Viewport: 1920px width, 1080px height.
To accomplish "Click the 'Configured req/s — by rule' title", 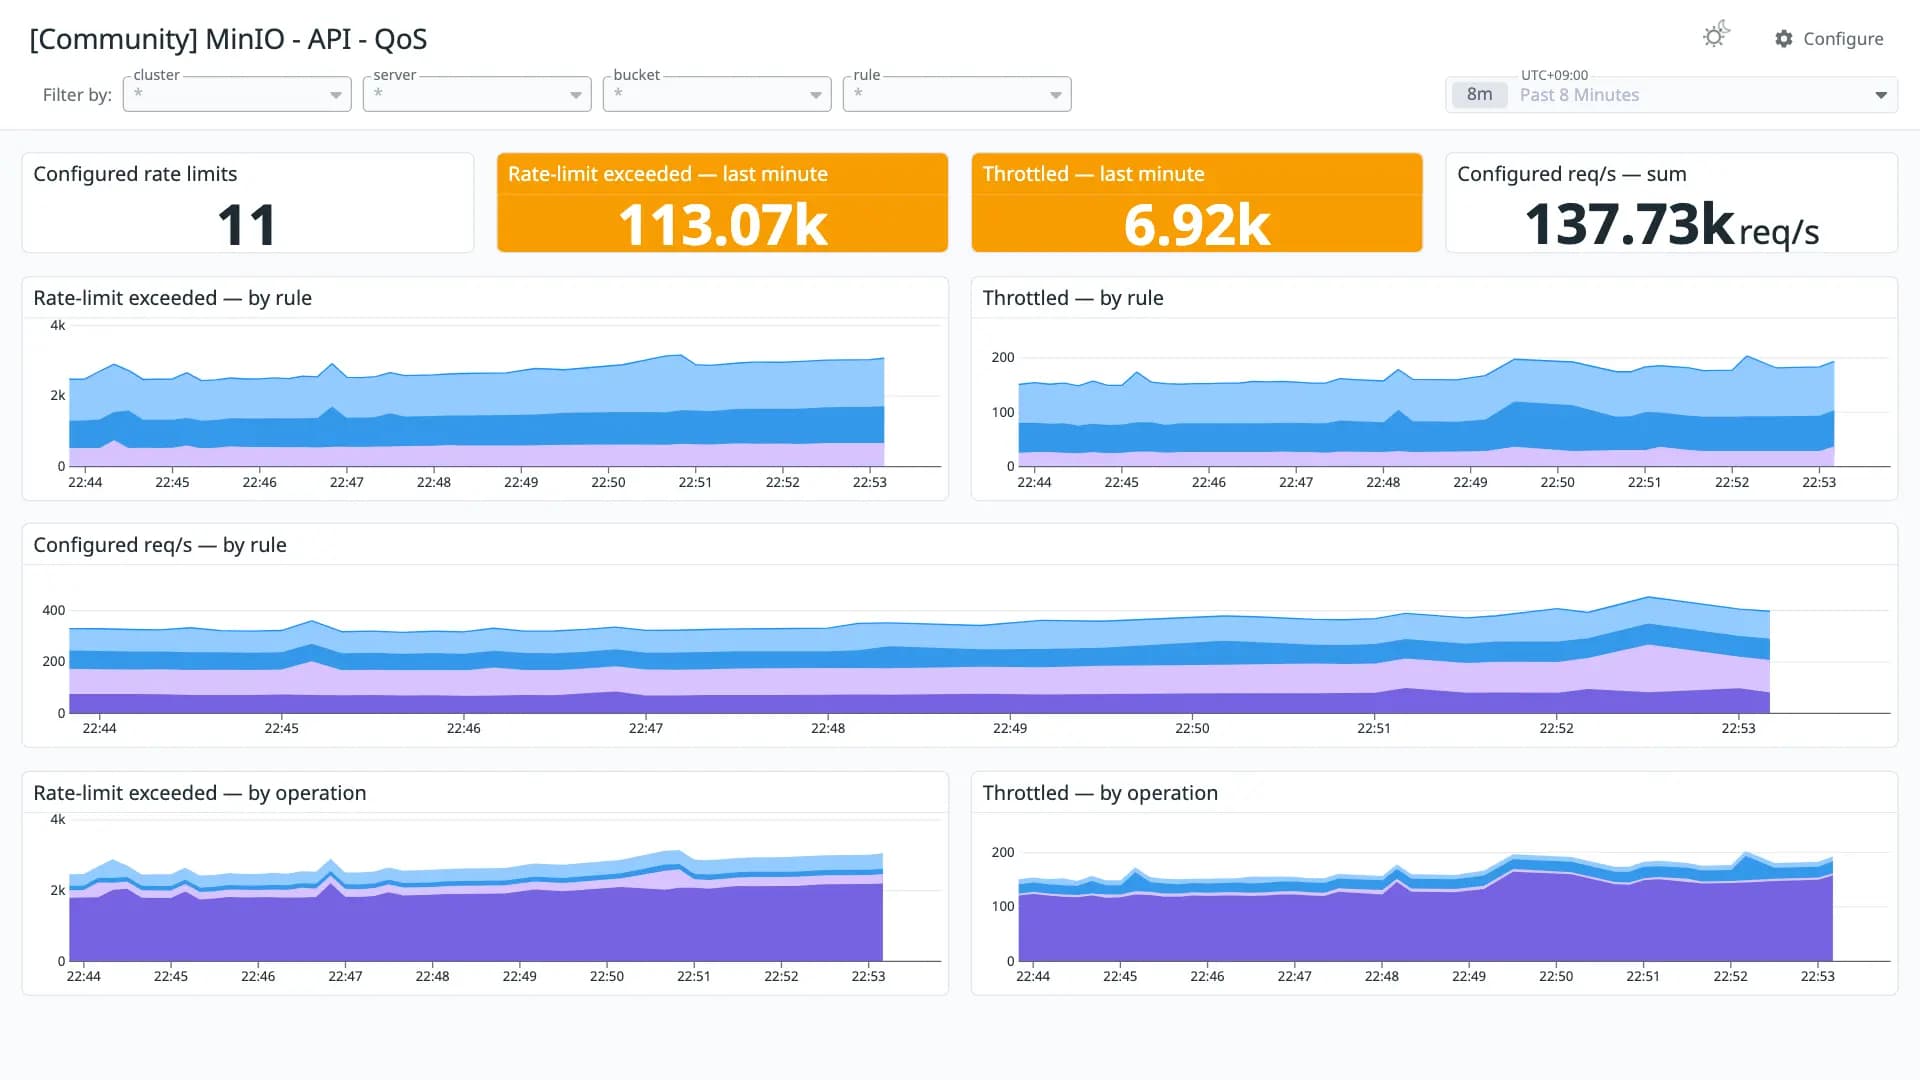I will [160, 545].
